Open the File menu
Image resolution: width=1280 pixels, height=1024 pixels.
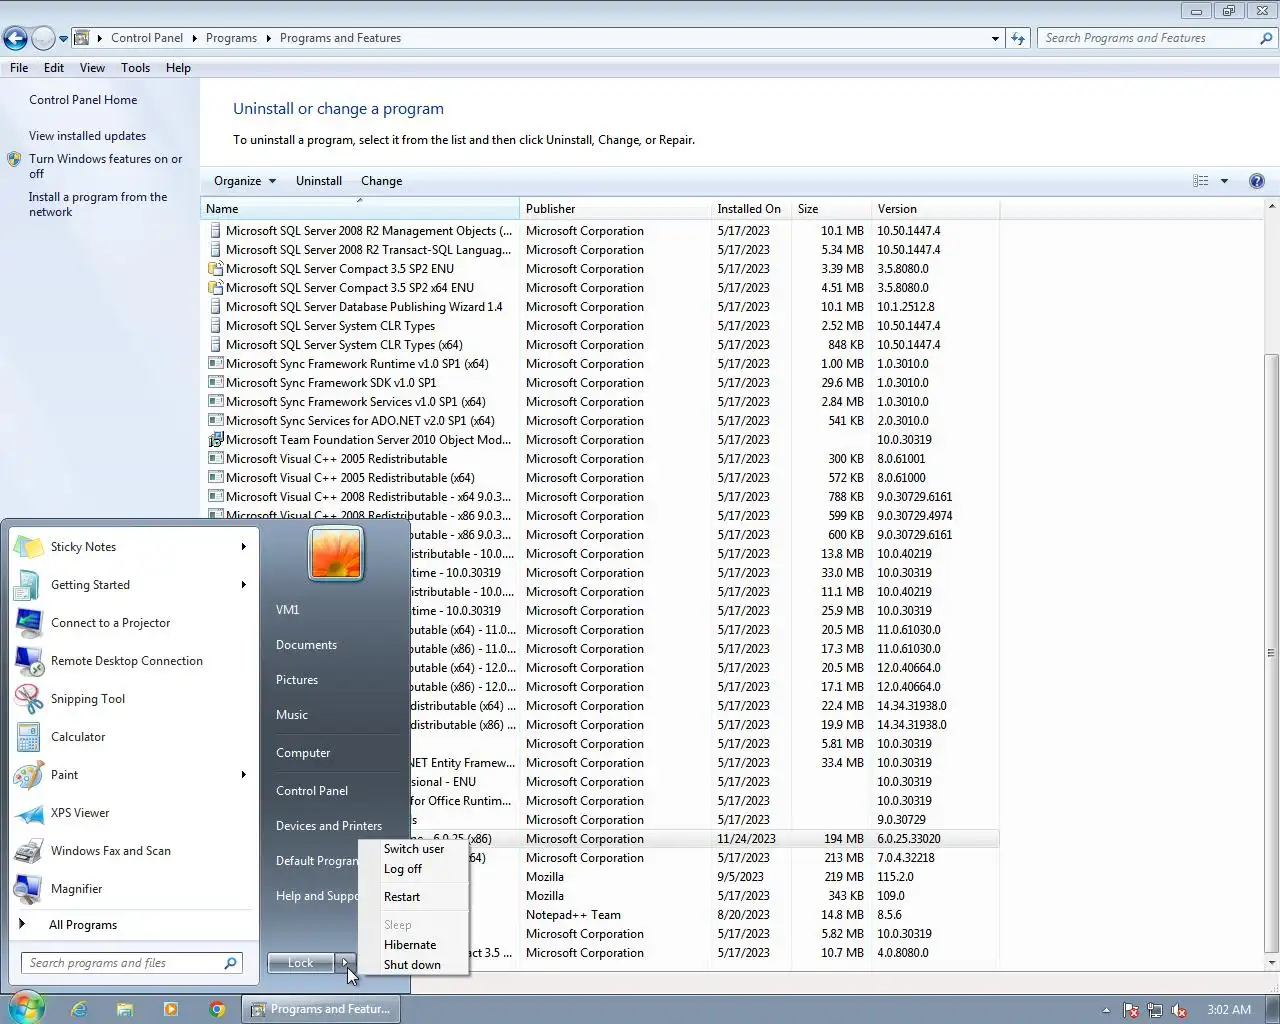tap(19, 68)
